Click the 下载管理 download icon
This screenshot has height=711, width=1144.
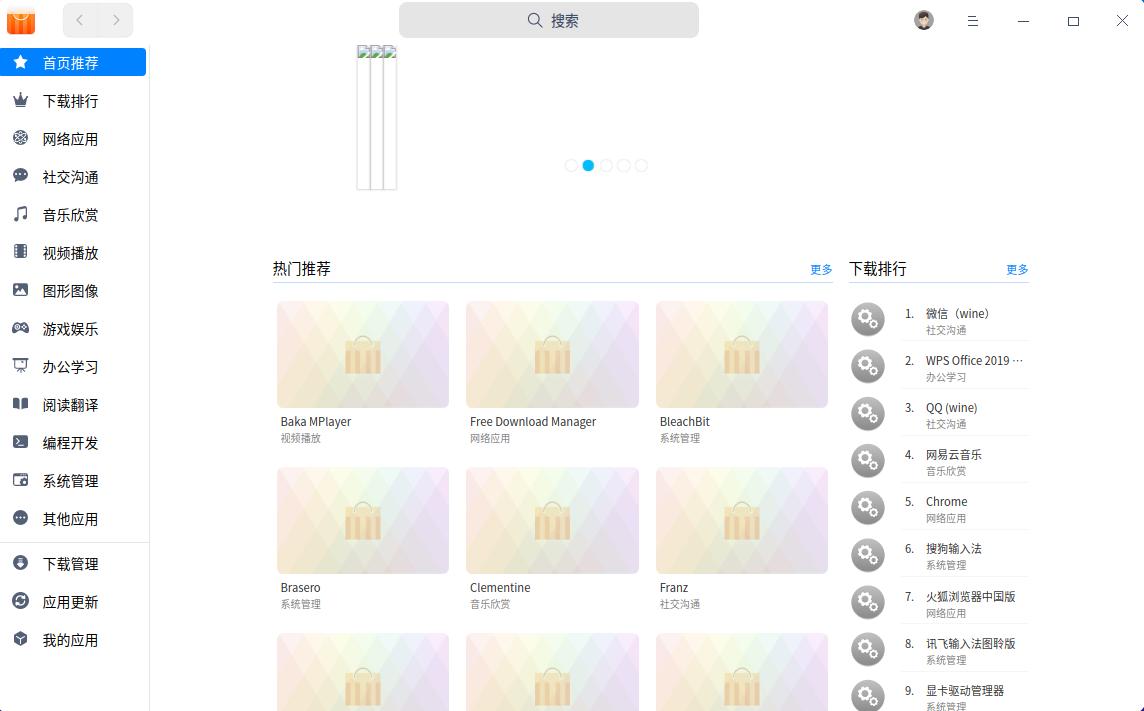coord(20,562)
